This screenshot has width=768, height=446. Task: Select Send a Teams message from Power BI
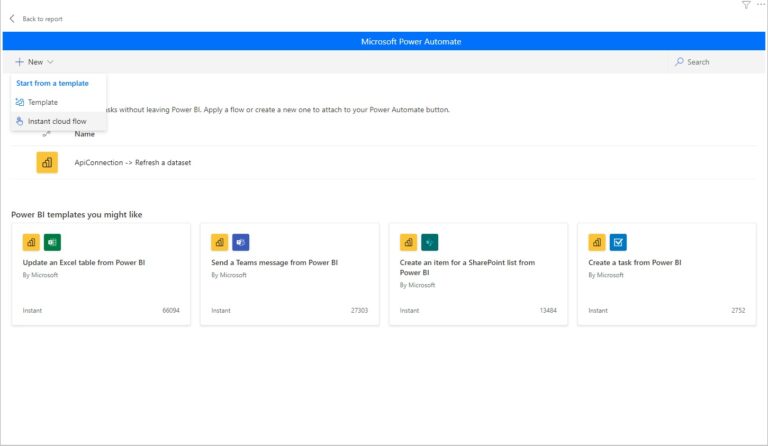(274, 262)
